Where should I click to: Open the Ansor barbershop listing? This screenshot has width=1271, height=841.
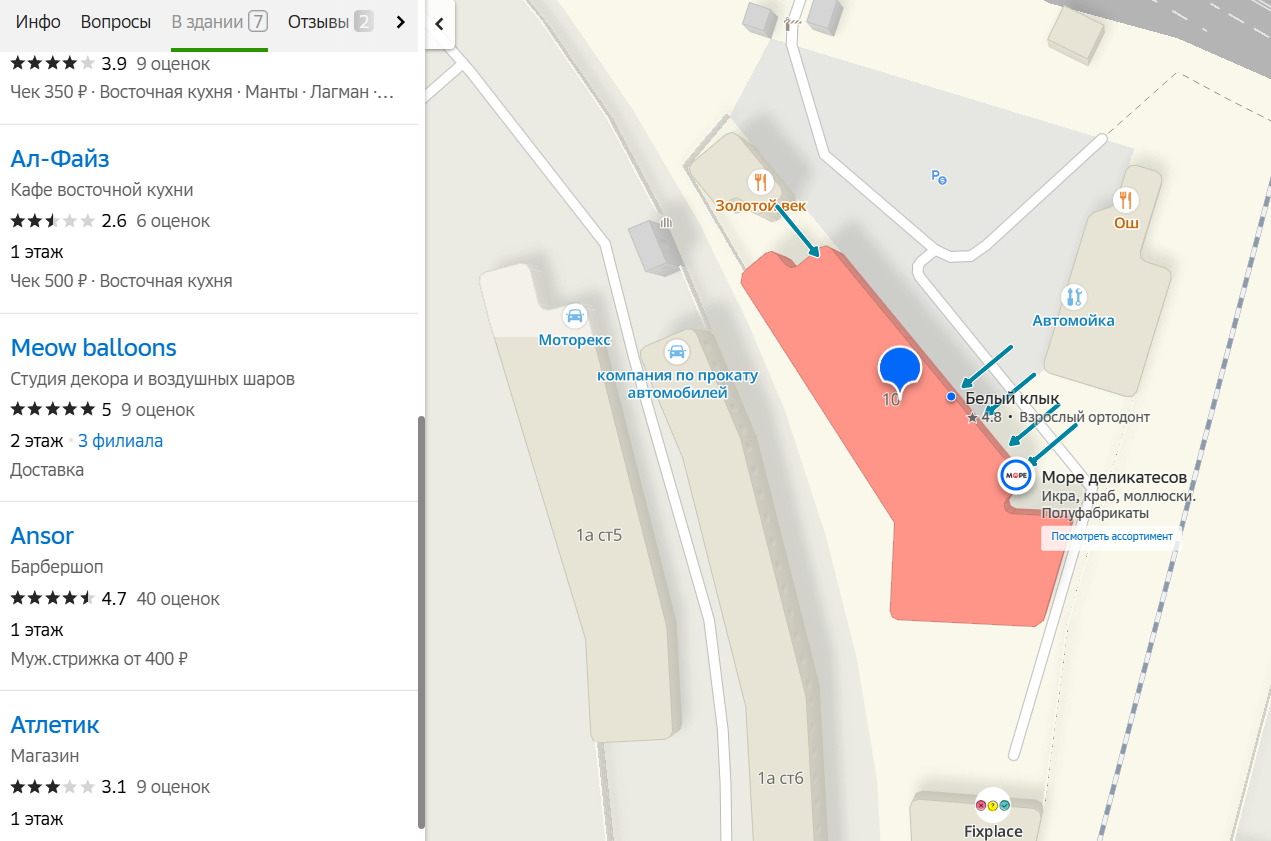pos(42,536)
